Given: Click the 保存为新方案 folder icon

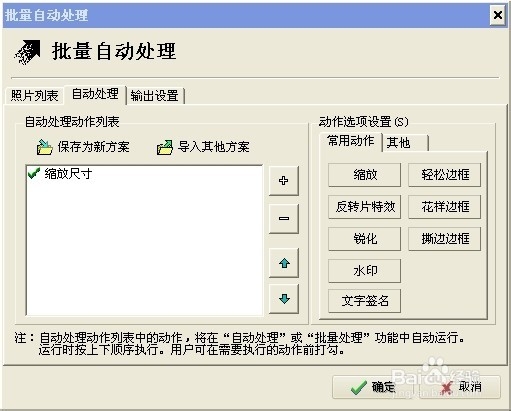Looking at the screenshot, I should click(x=44, y=147).
